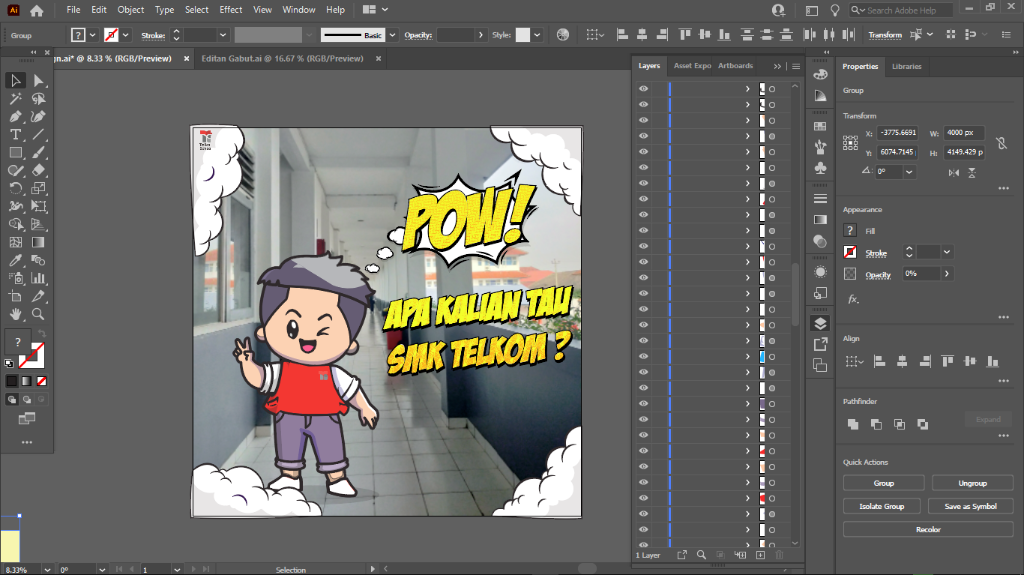Click the Save as Symbol button

point(970,506)
